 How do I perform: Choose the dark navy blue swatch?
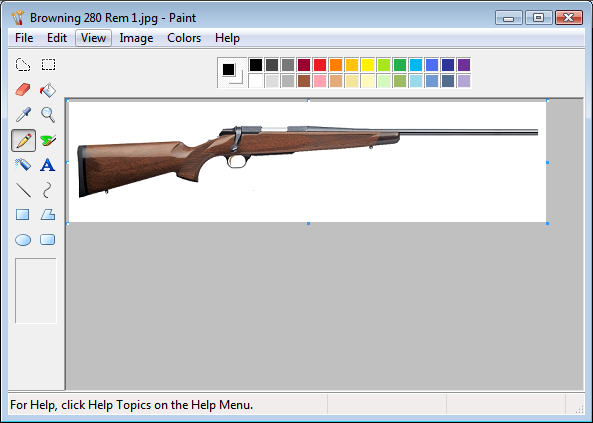448,65
